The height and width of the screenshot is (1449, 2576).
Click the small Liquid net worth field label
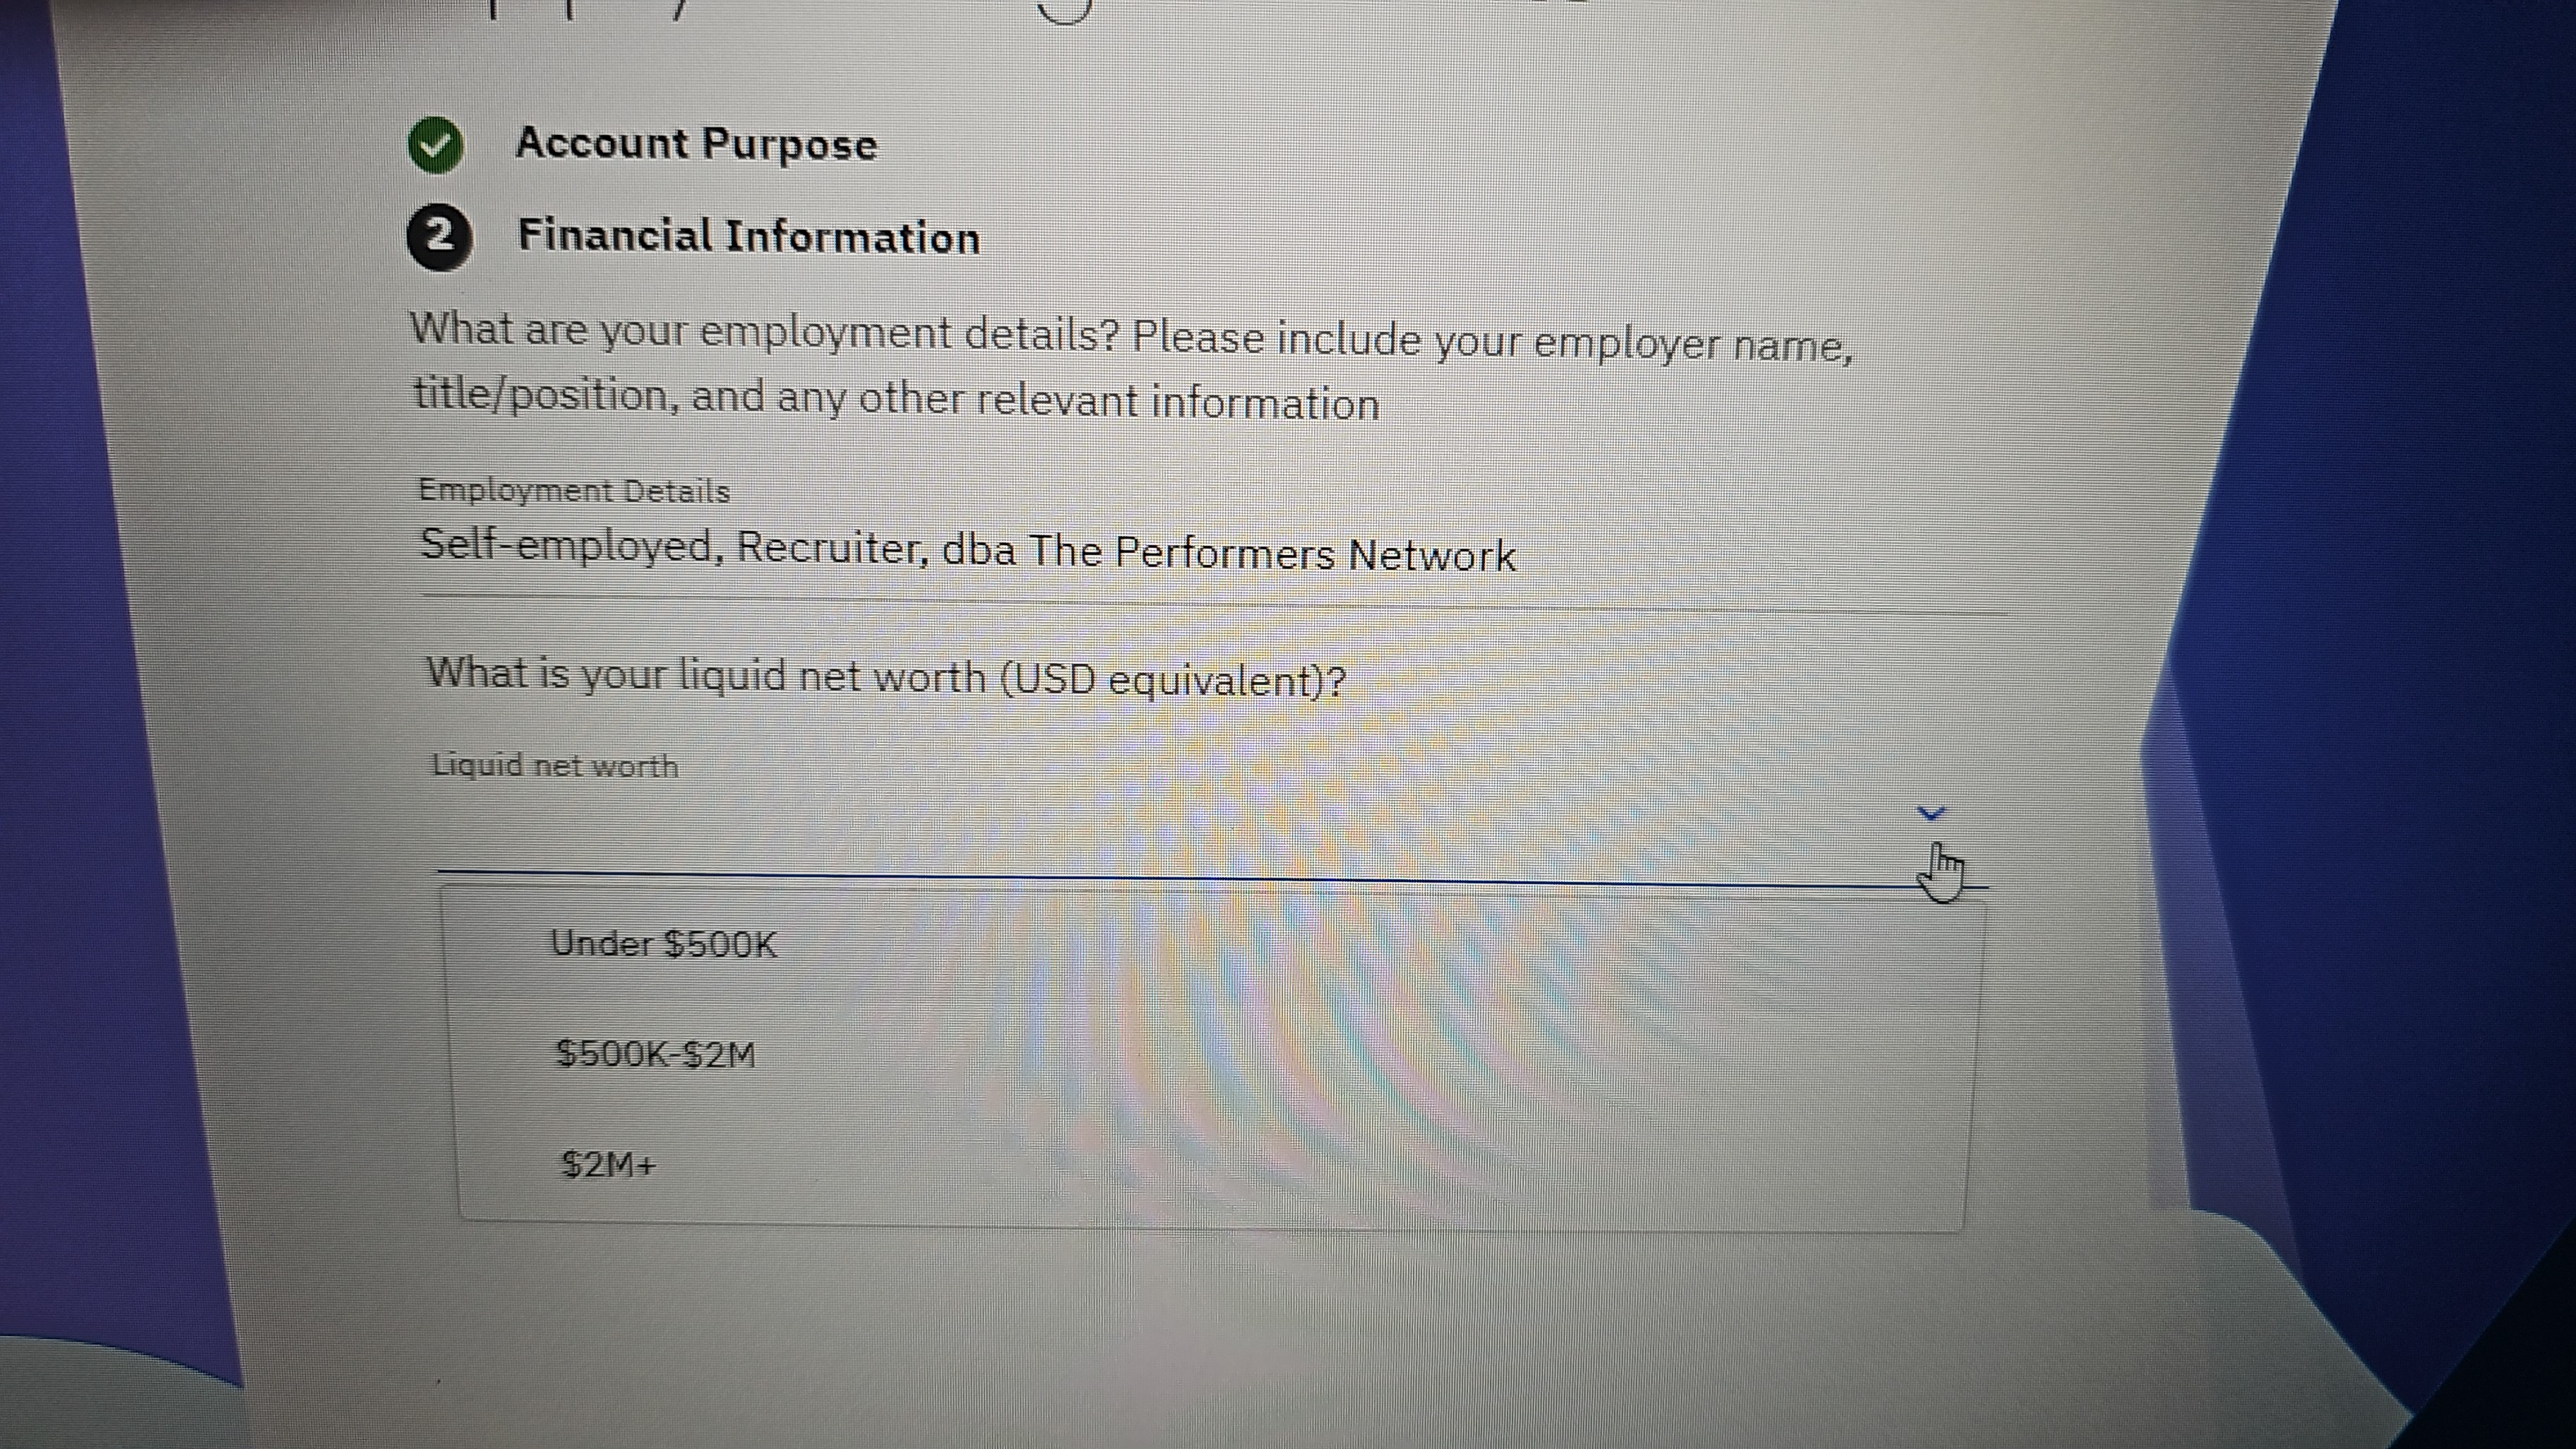click(x=555, y=766)
